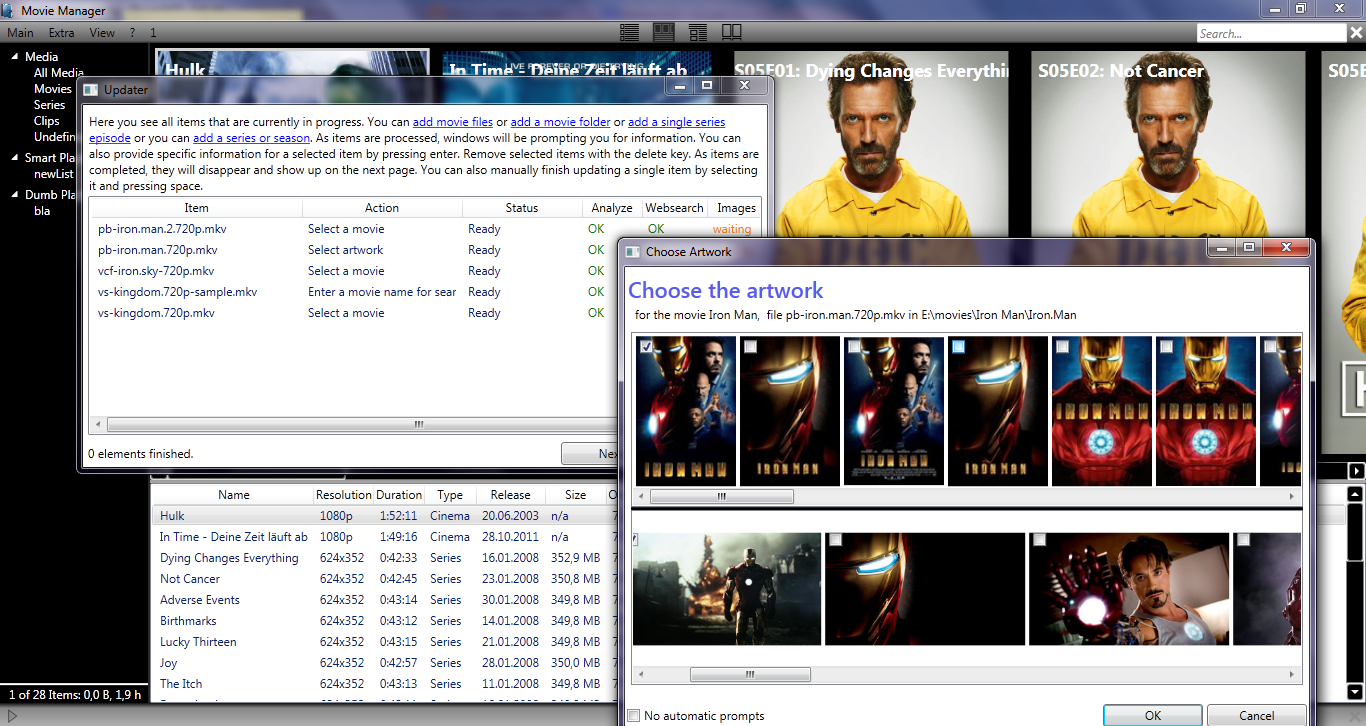Cancel the Choose Artwork dialog
1366x726 pixels.
click(1257, 715)
